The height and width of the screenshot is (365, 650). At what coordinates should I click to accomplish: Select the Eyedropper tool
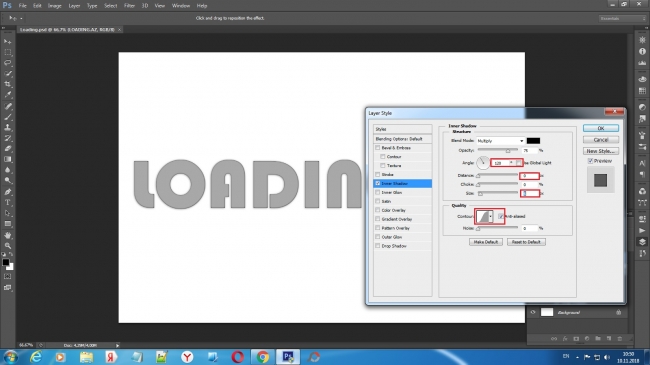(7, 95)
